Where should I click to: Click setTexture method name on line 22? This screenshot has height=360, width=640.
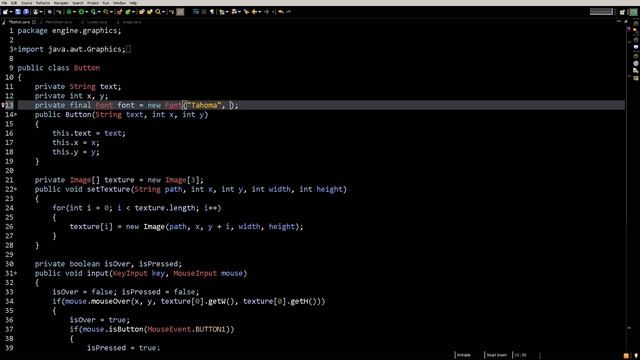(x=109, y=189)
